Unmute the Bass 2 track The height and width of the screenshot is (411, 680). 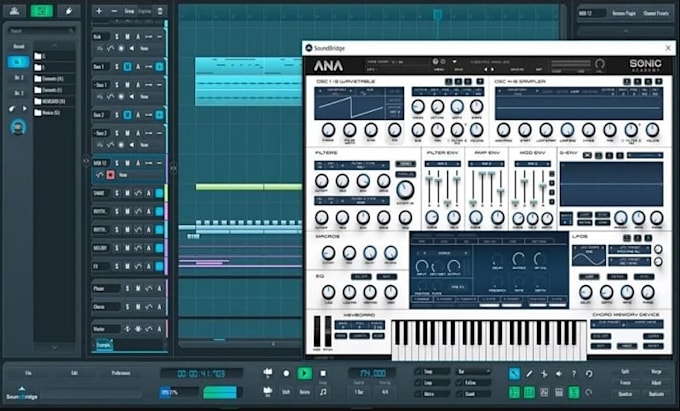click(128, 115)
